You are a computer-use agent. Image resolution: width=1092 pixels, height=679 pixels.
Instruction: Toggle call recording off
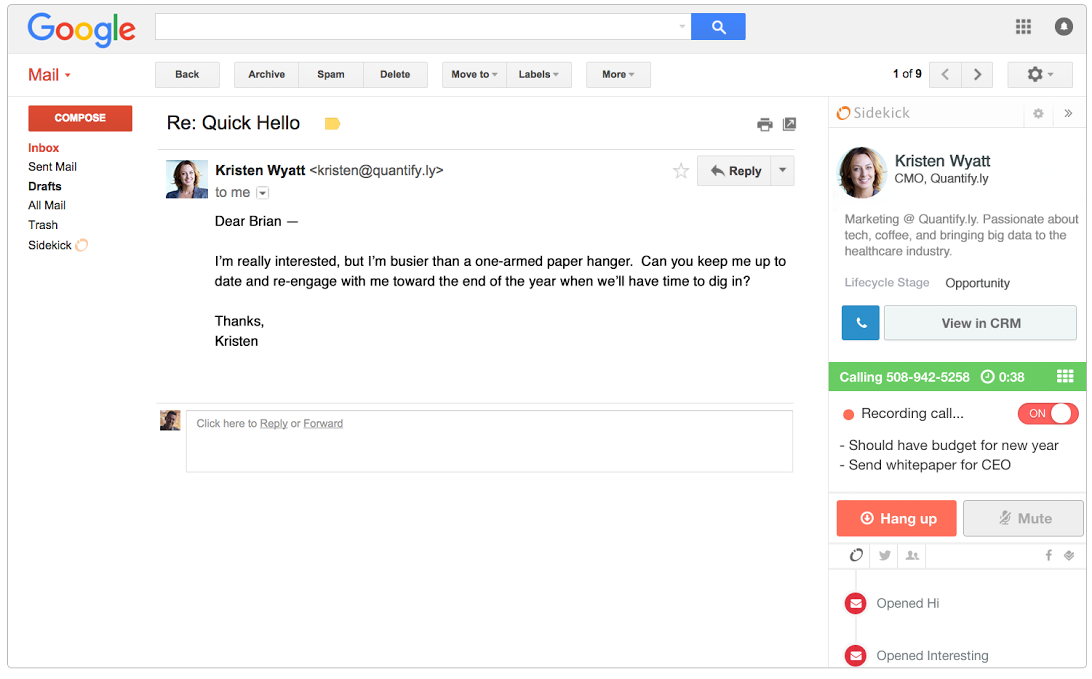click(x=1047, y=413)
